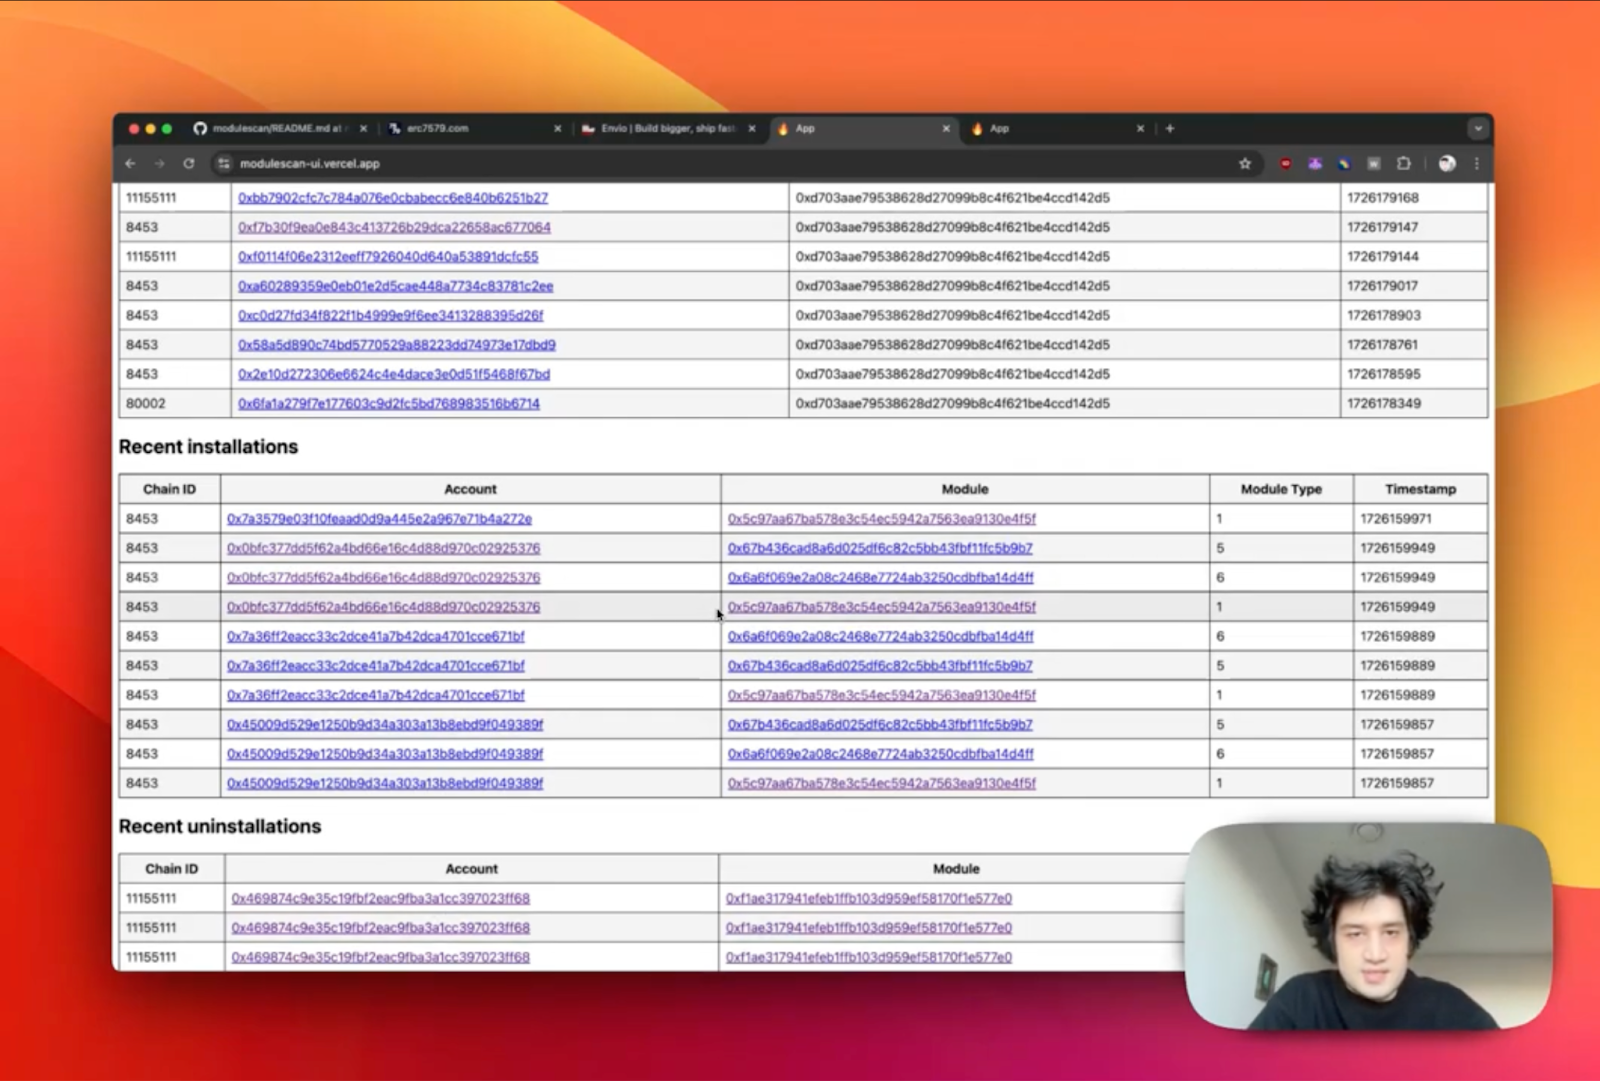1600x1081 pixels.
Task: Click the red extension icon in toolbar
Action: pos(1285,163)
